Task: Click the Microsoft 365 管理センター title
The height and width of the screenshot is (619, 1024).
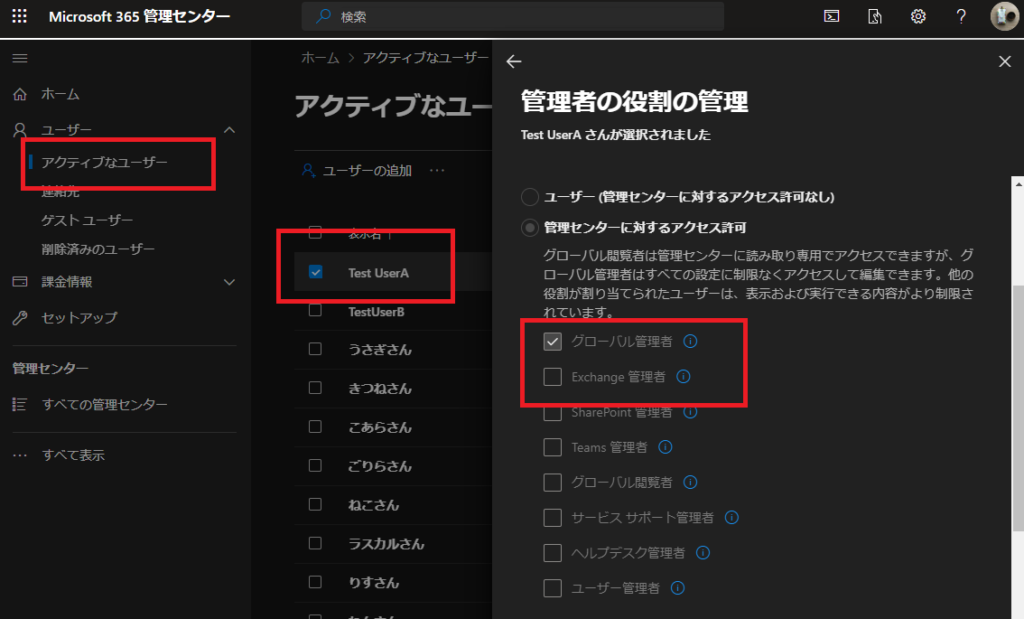Action: [140, 16]
